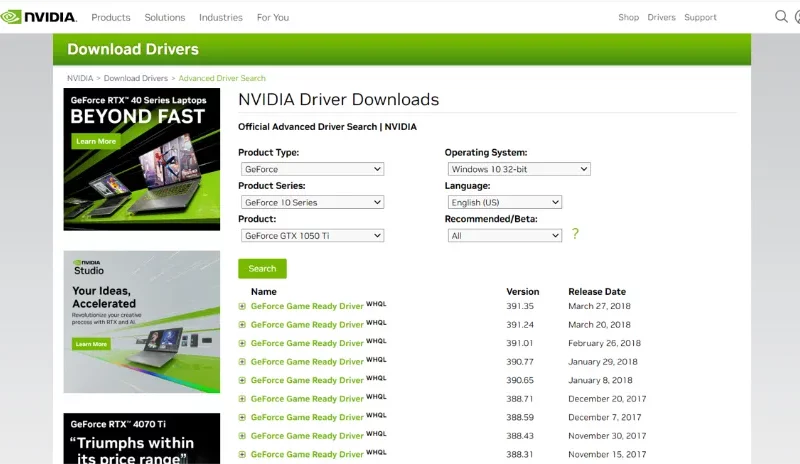Image resolution: width=800 pixels, height=464 pixels.
Task: Expand the 391.01 driver row
Action: 242,344
